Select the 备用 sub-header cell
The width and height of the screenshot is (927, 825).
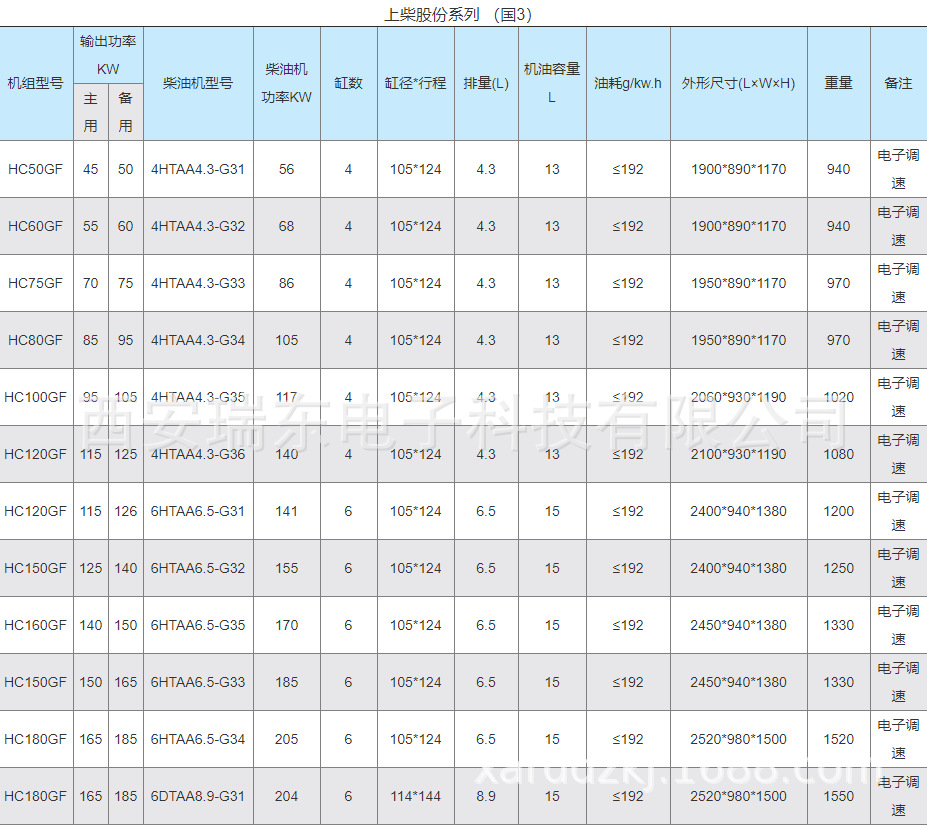point(125,112)
